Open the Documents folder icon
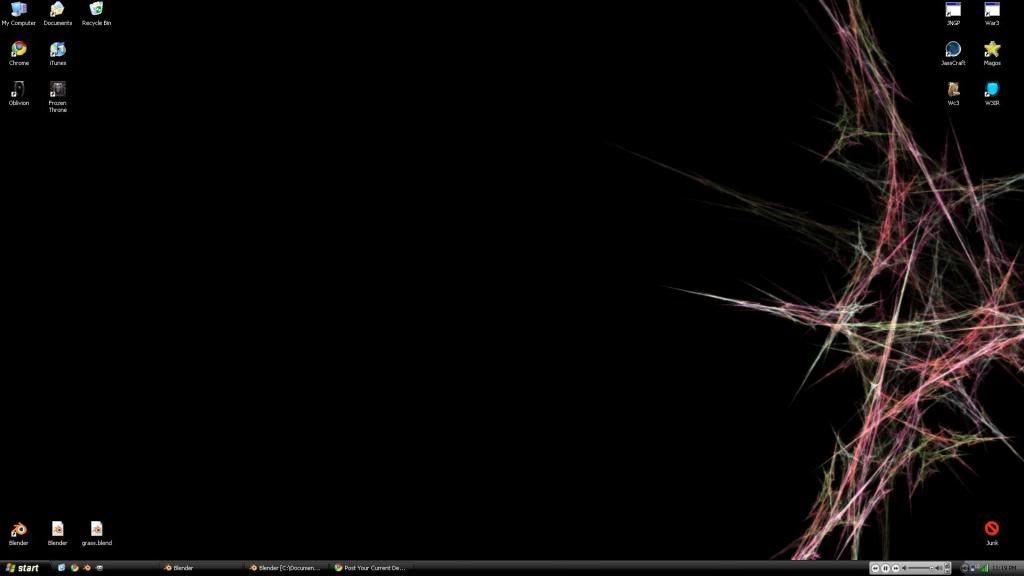 point(57,14)
